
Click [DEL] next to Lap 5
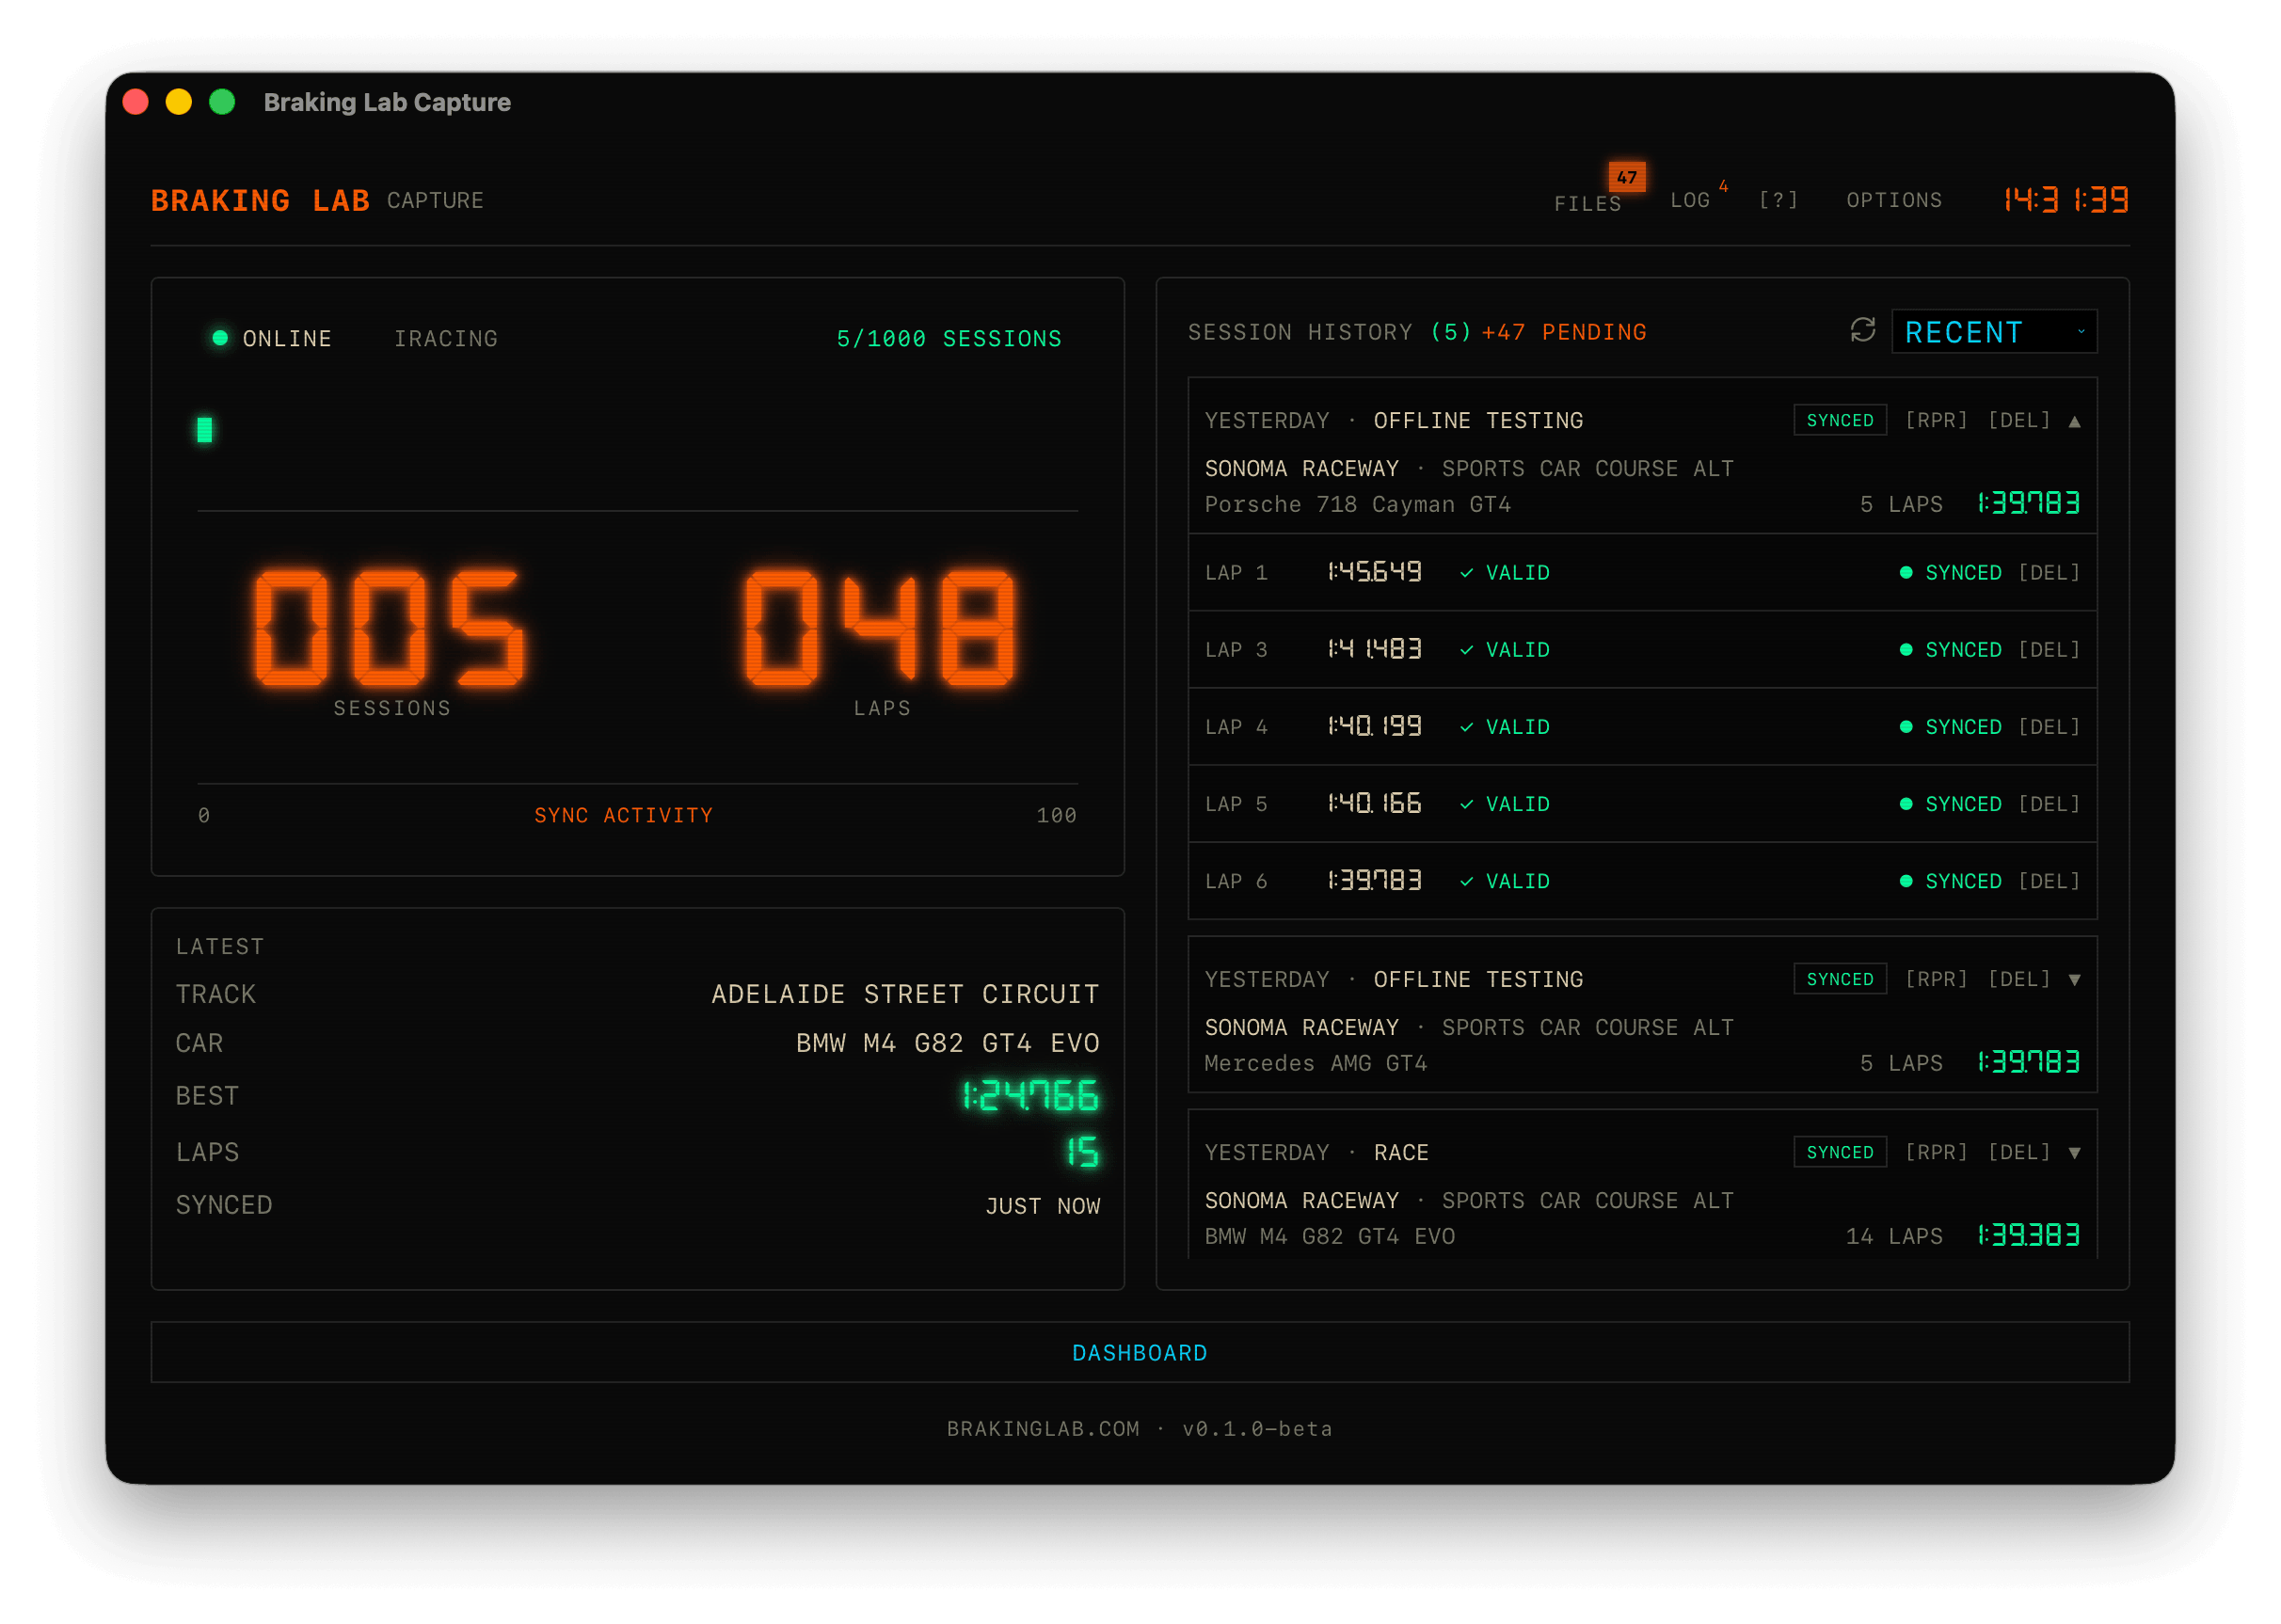tap(2049, 803)
